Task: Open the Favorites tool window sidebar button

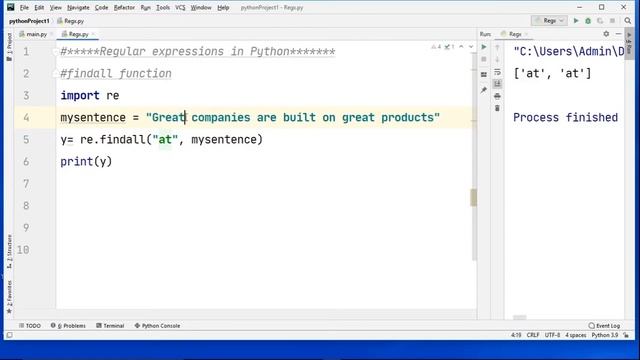Action: tap(9, 297)
